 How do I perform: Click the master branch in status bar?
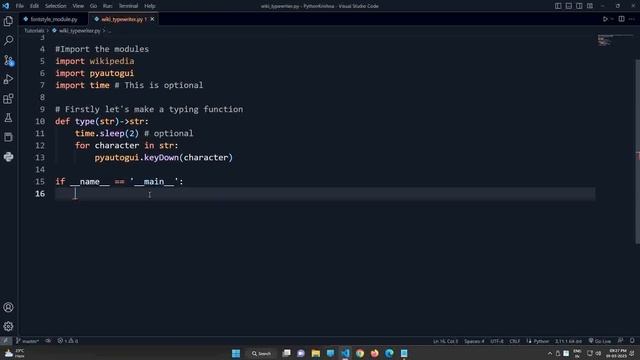[27, 341]
